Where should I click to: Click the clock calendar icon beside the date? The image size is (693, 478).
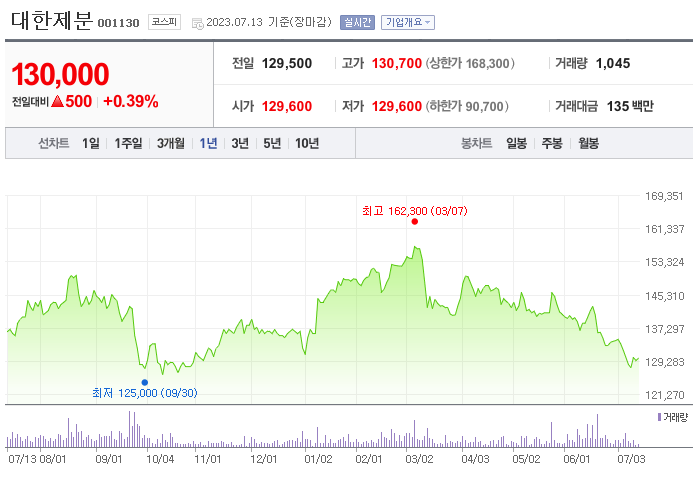coord(198,23)
